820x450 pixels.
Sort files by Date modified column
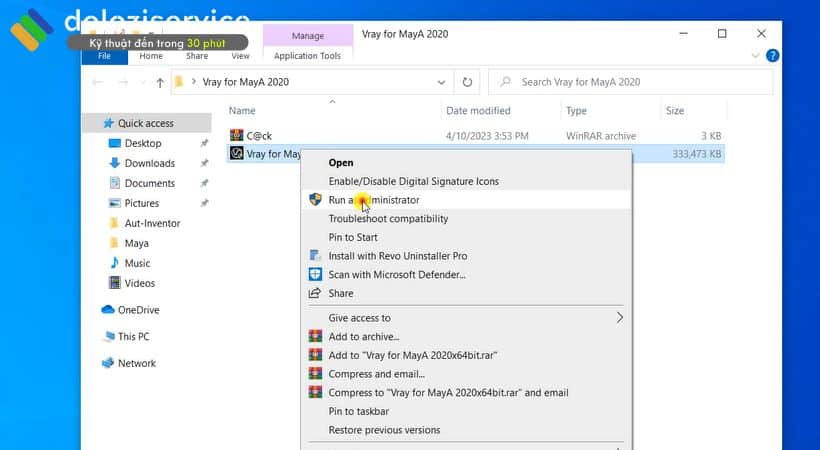(x=478, y=111)
